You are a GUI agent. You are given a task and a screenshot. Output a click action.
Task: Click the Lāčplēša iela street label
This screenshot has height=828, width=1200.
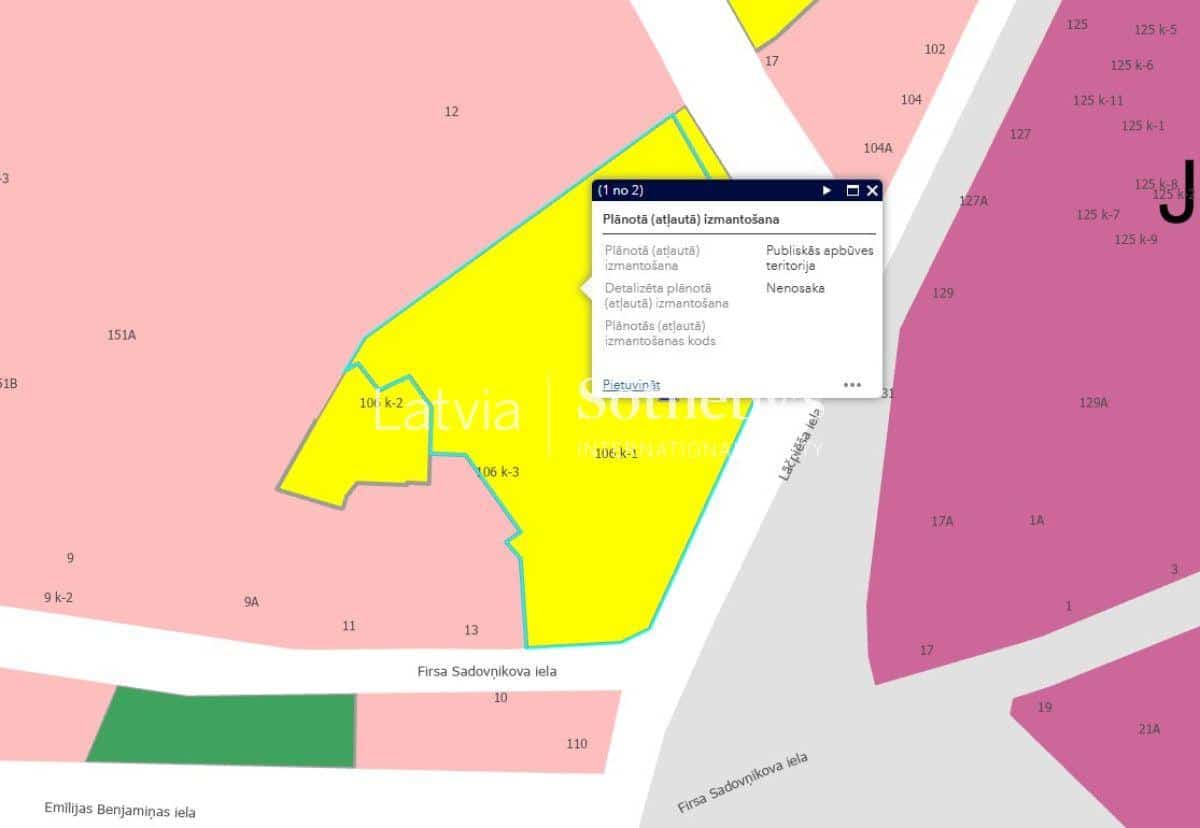pyautogui.click(x=798, y=449)
